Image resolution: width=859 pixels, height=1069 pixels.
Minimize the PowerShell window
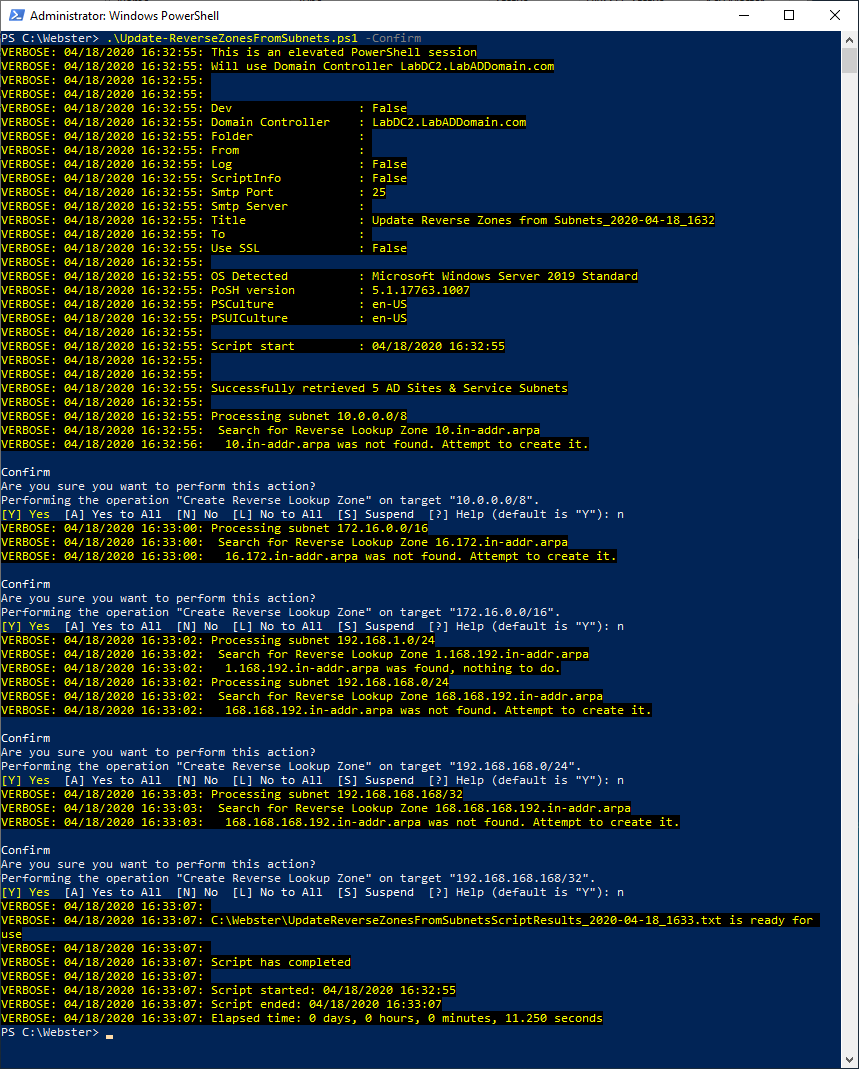pos(743,16)
